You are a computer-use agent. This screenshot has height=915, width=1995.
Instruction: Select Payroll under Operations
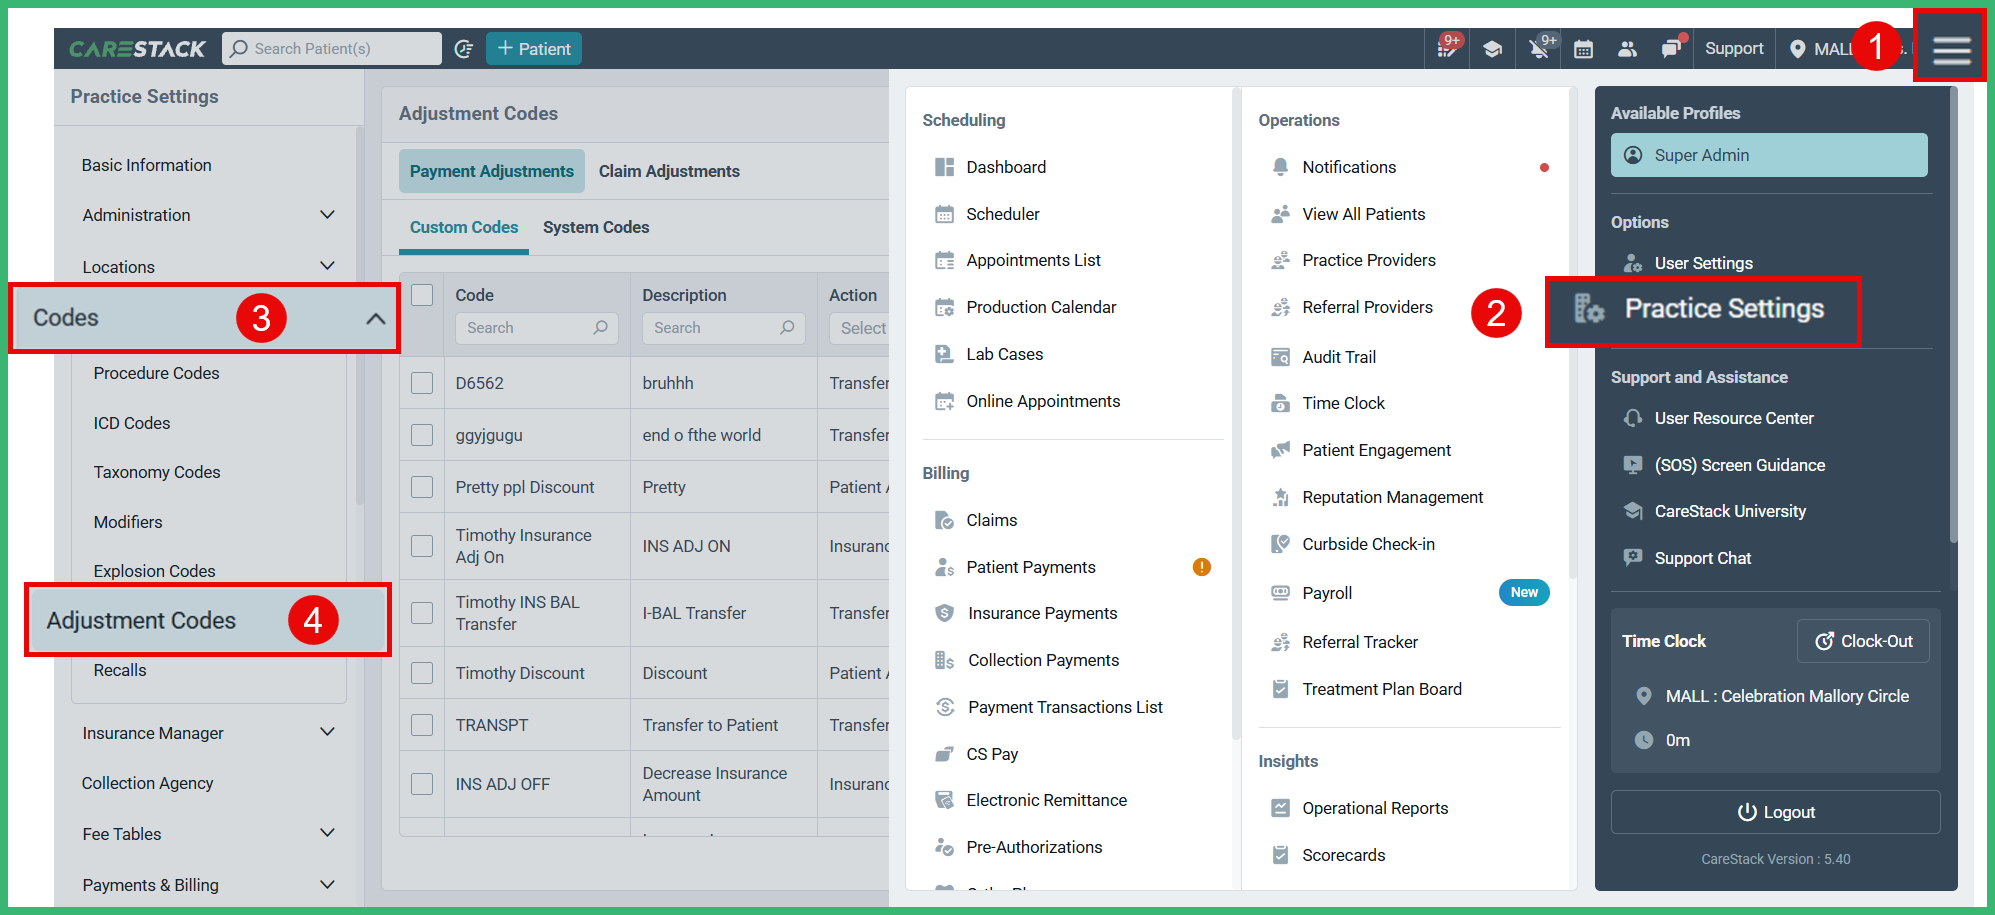coord(1326,592)
